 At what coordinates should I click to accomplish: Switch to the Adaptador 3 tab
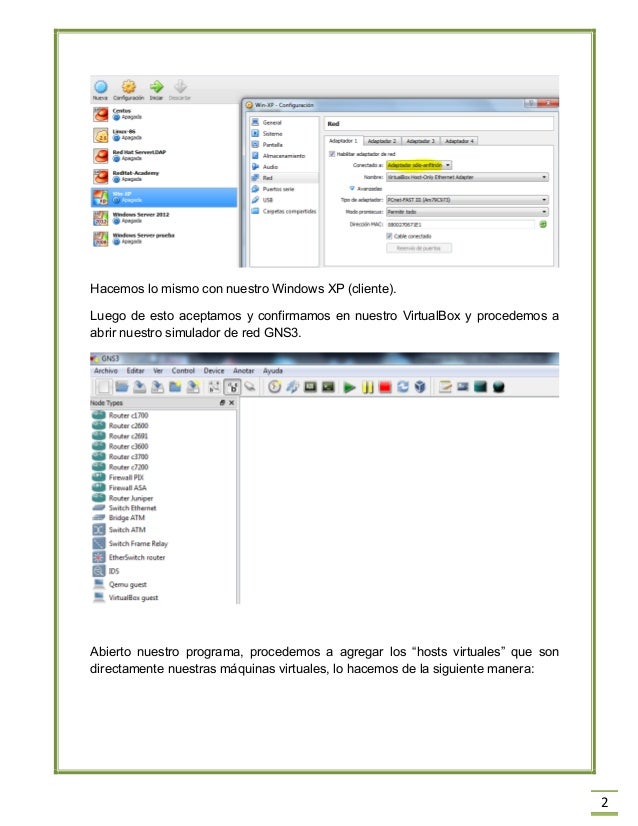tap(420, 141)
